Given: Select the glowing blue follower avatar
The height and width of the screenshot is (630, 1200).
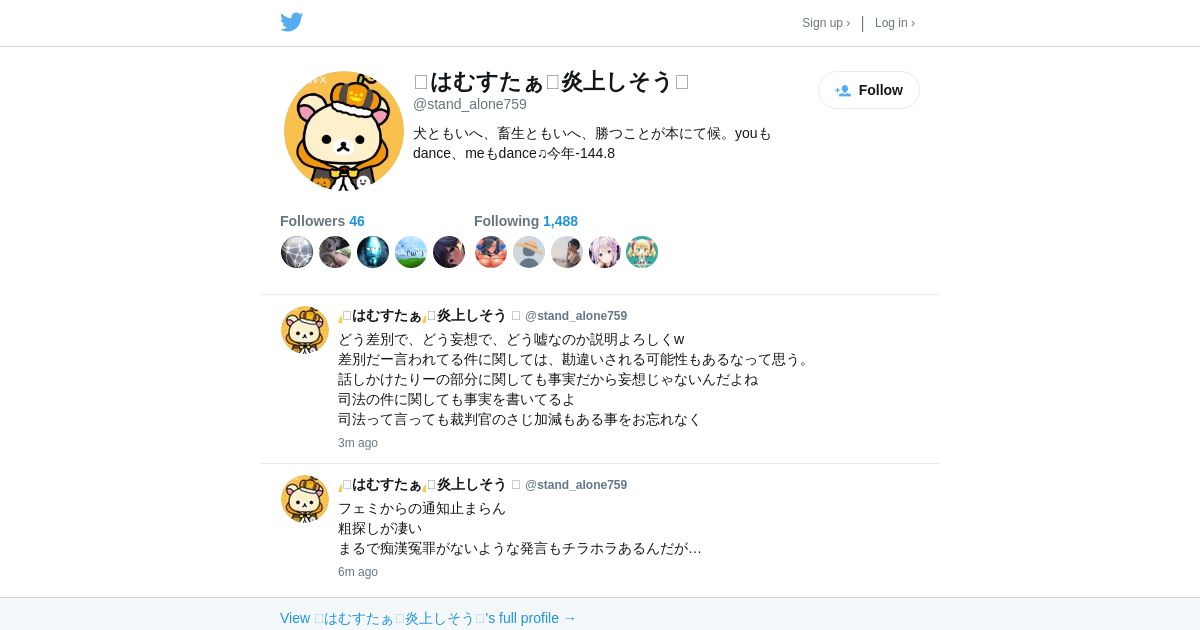Looking at the screenshot, I should point(373,252).
